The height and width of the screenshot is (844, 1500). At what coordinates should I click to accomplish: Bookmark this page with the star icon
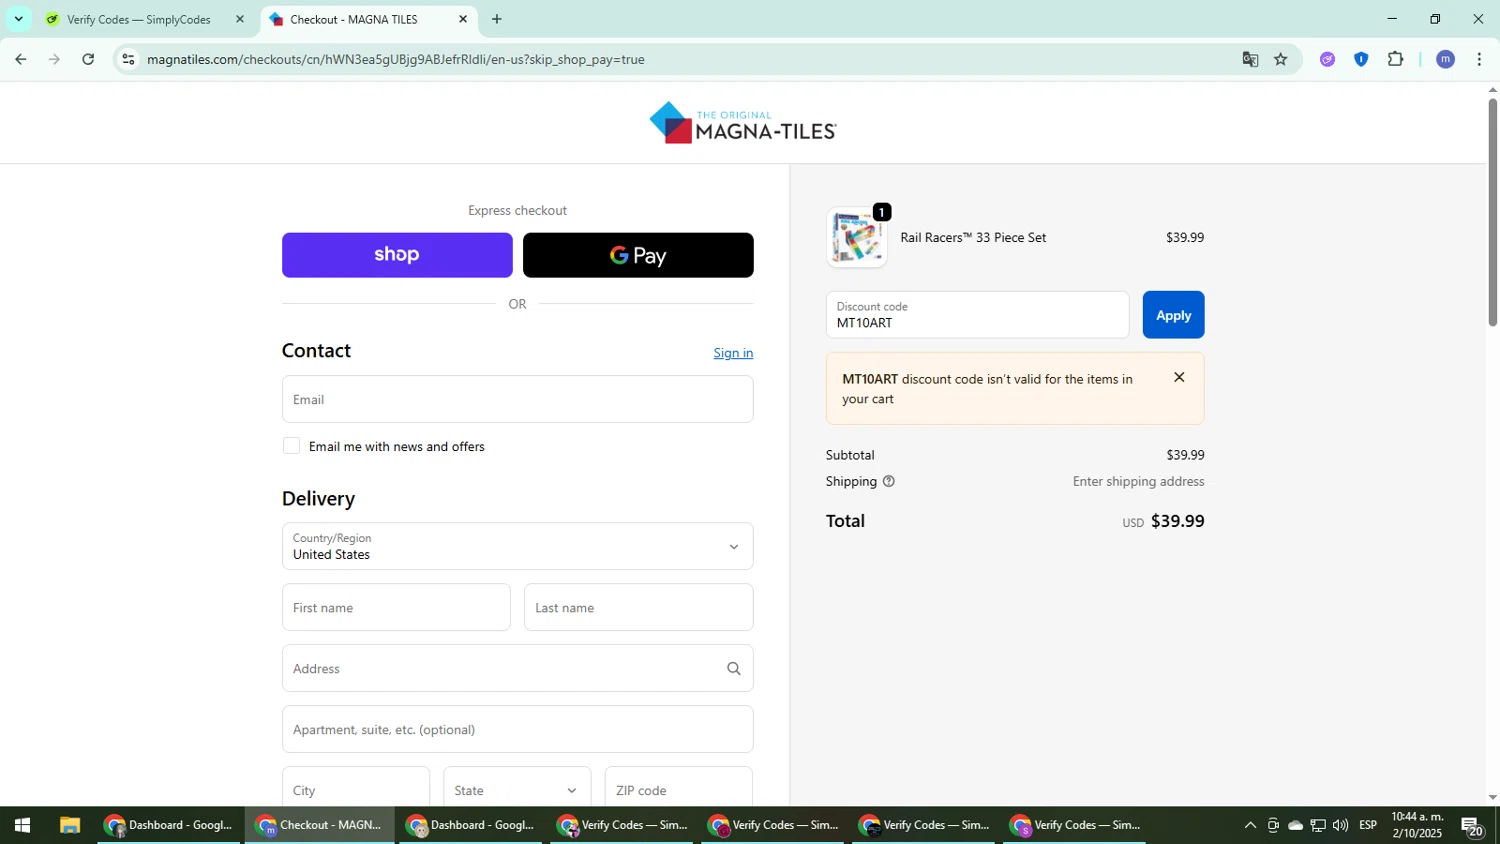click(x=1281, y=59)
